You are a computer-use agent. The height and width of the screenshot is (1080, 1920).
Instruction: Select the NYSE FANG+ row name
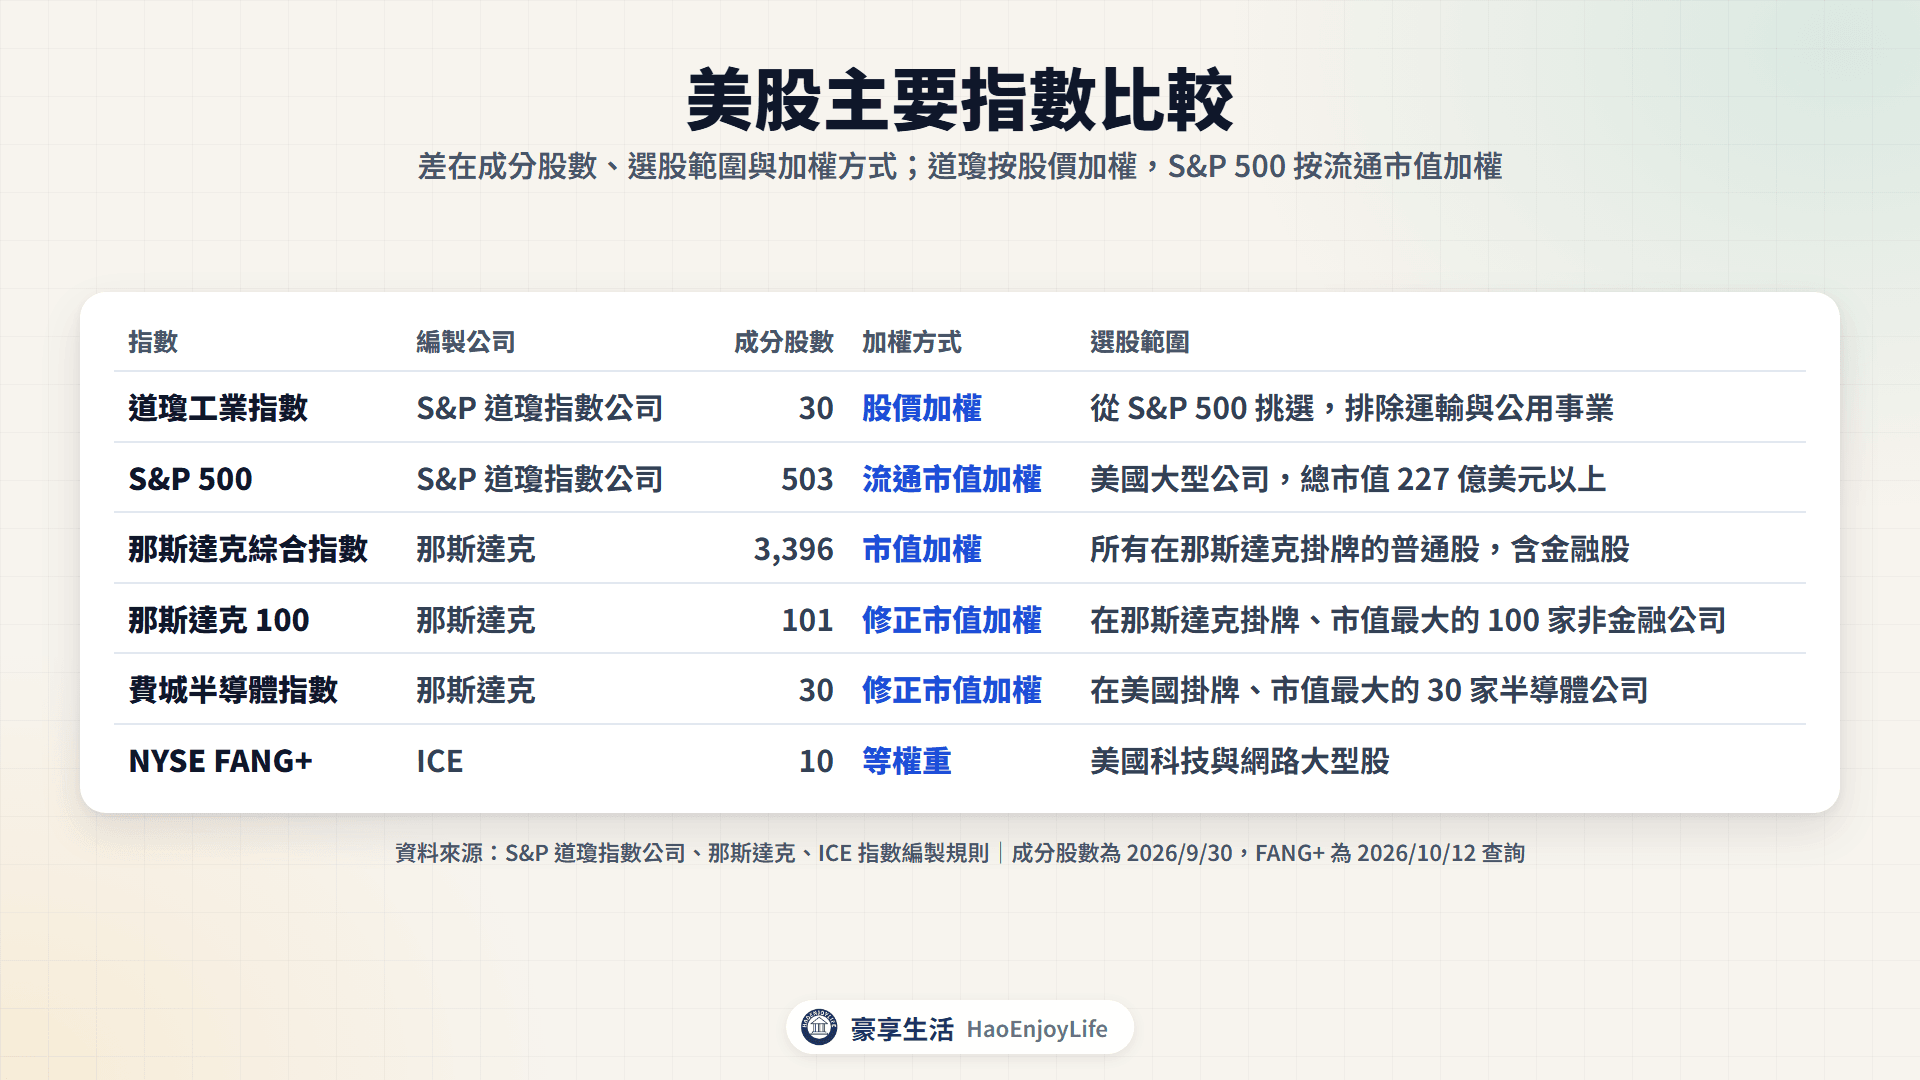click(x=221, y=761)
